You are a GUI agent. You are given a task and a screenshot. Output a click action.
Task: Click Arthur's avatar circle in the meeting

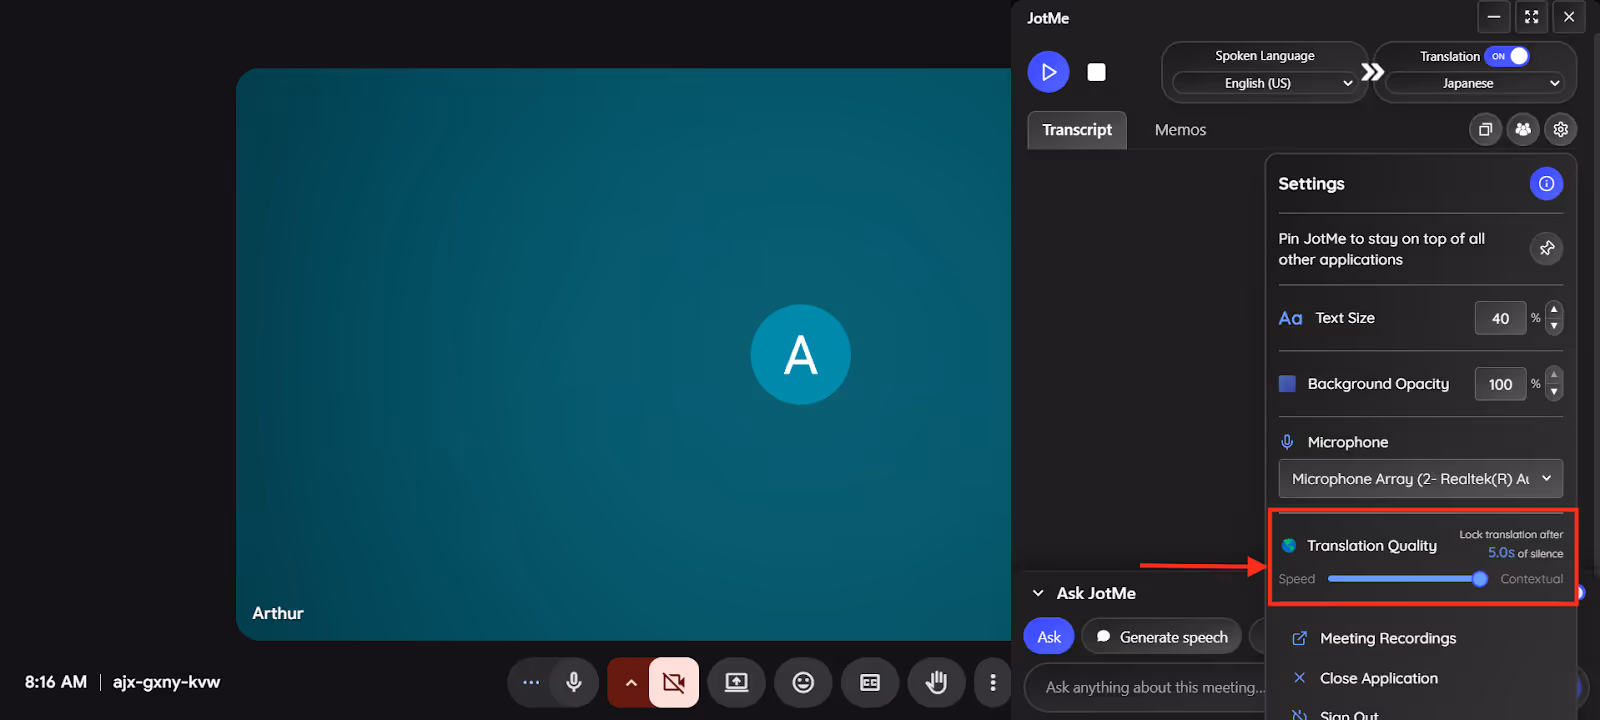801,354
